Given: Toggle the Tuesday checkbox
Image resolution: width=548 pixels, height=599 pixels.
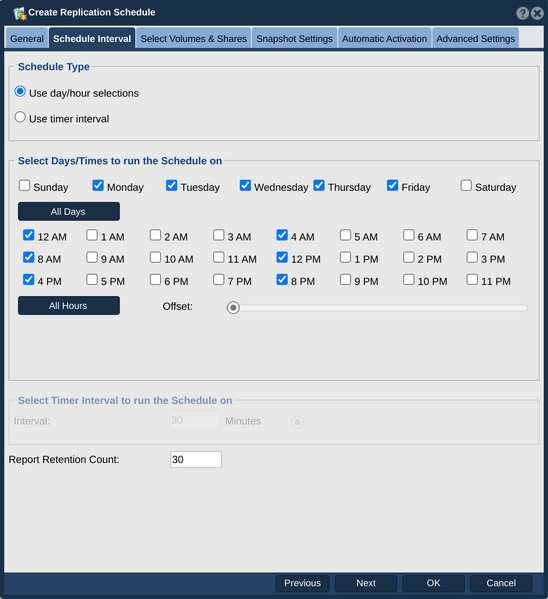Looking at the screenshot, I should [x=172, y=185].
